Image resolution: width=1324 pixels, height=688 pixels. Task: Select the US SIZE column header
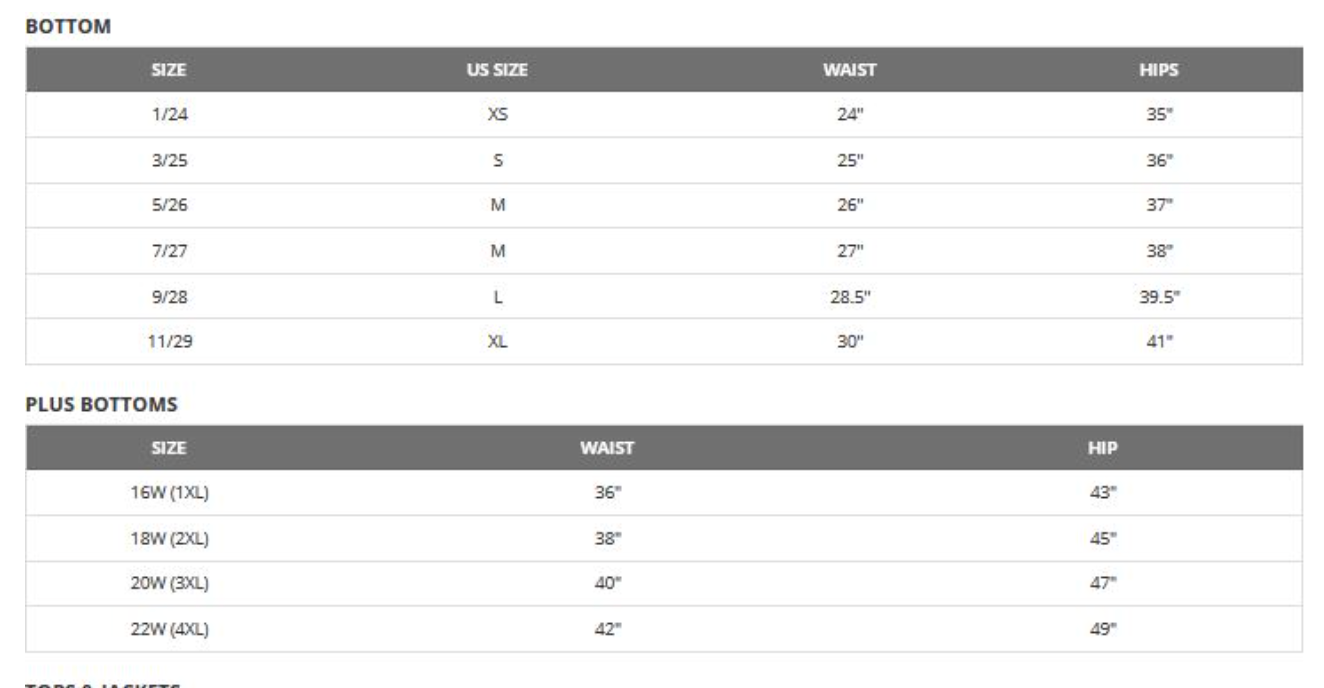[x=497, y=70]
